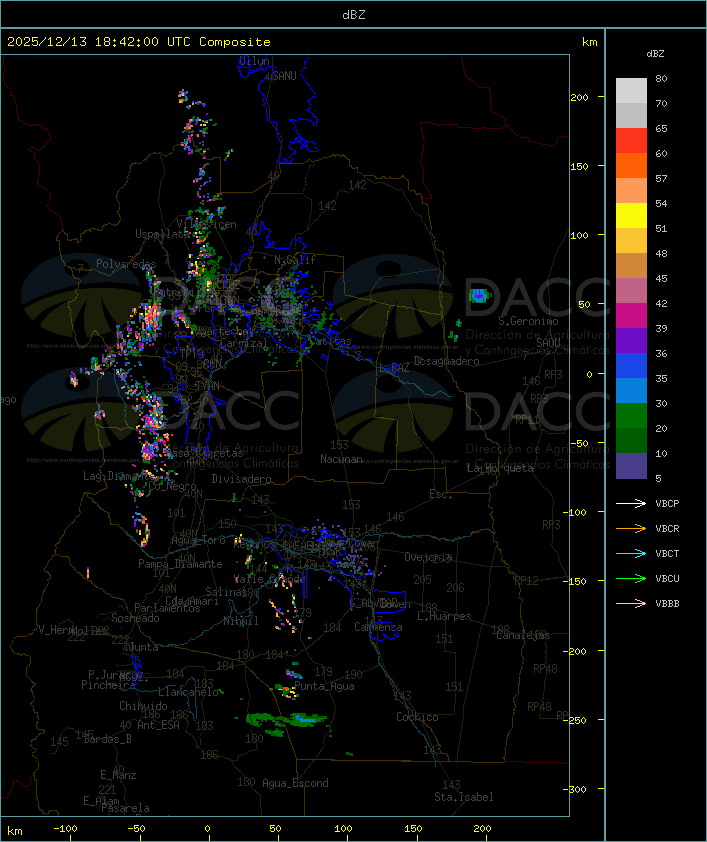
Task: Click the Uspallata map label
Action: tap(163, 234)
